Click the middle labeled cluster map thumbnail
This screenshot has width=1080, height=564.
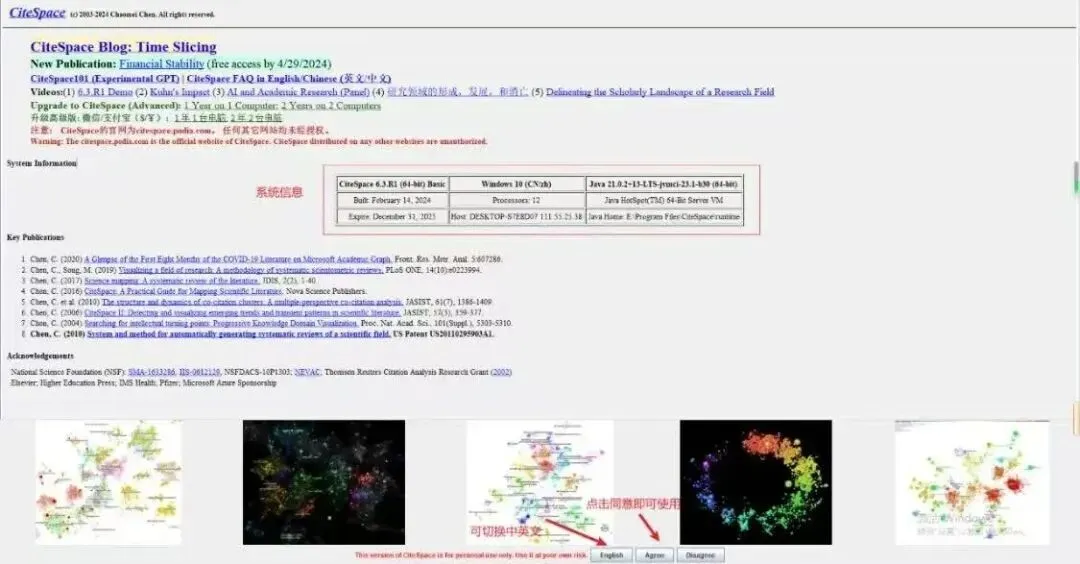pyautogui.click(x=540, y=482)
